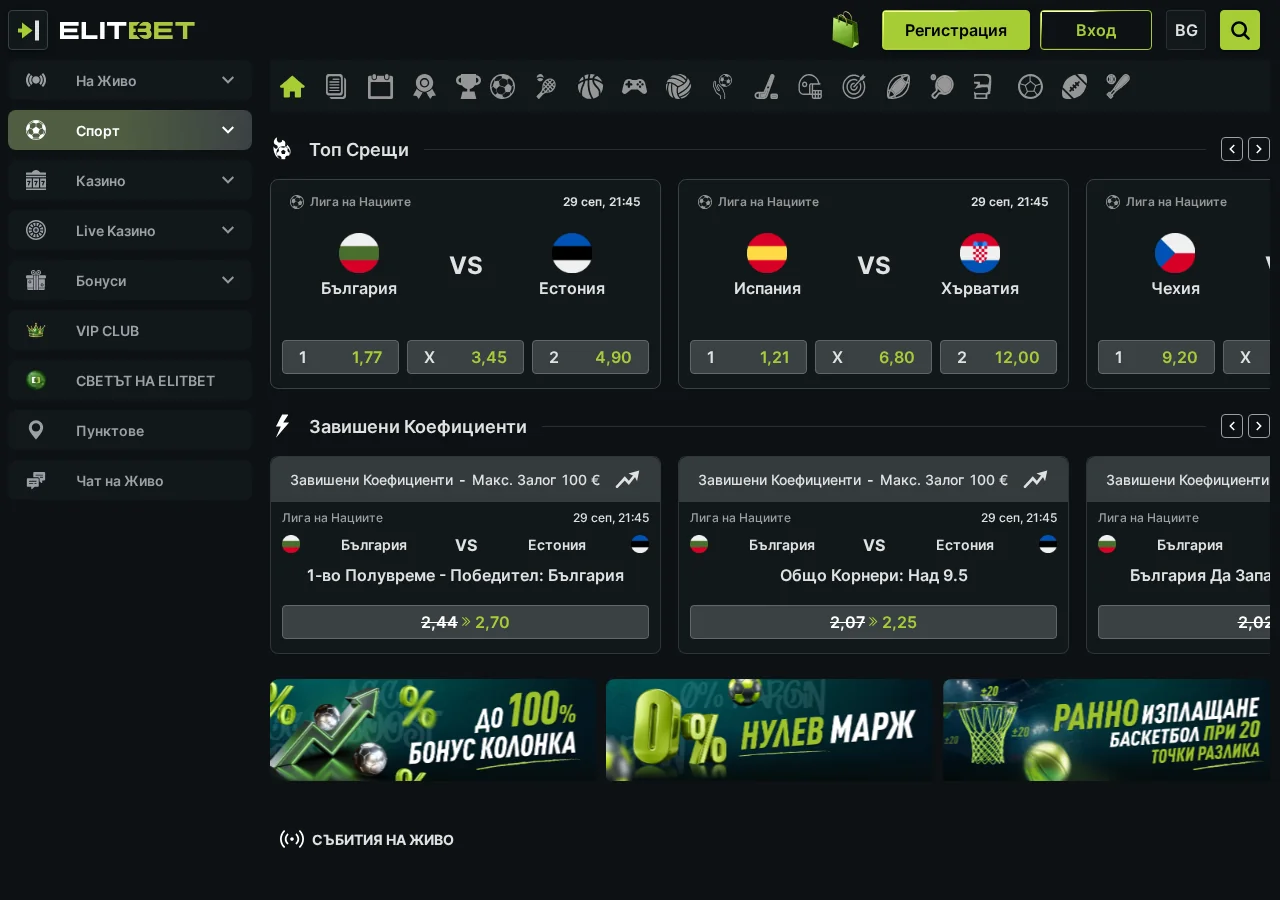The width and height of the screenshot is (1280, 900).
Task: Open the БОНУС КОЛОНКА promo banner
Action: click(433, 730)
